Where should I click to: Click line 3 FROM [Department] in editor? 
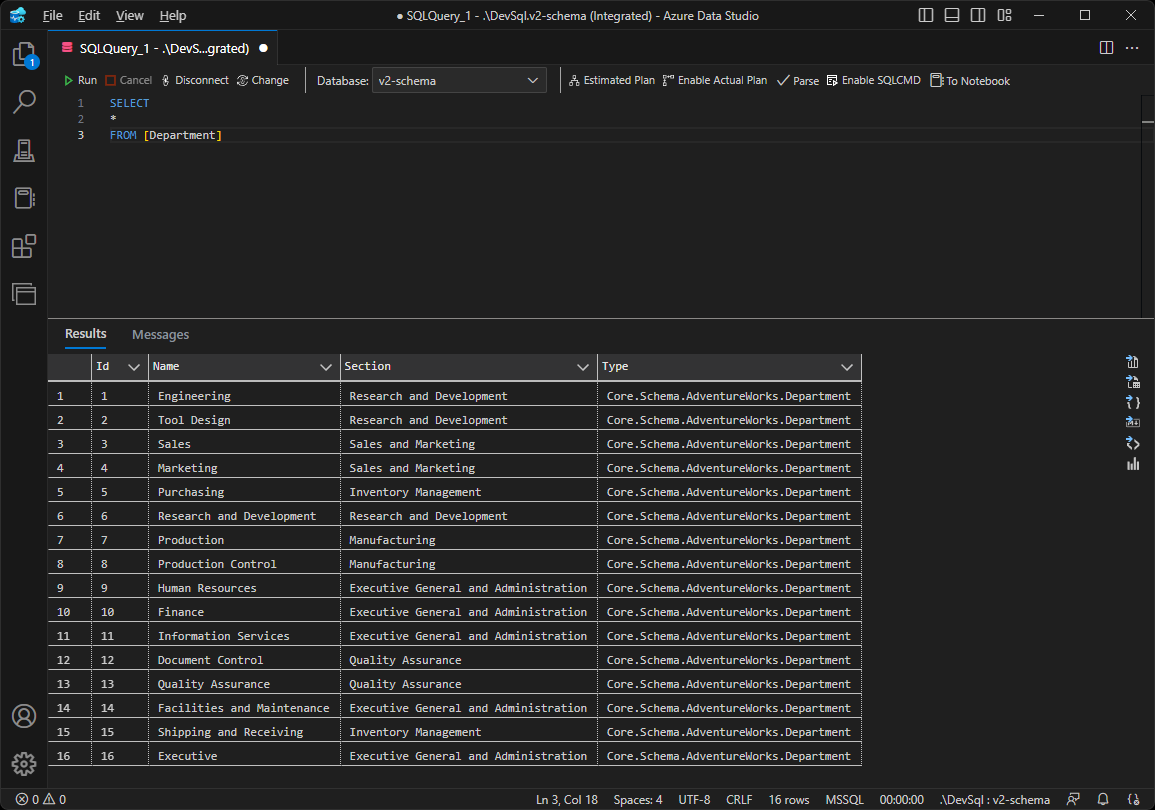pos(166,135)
